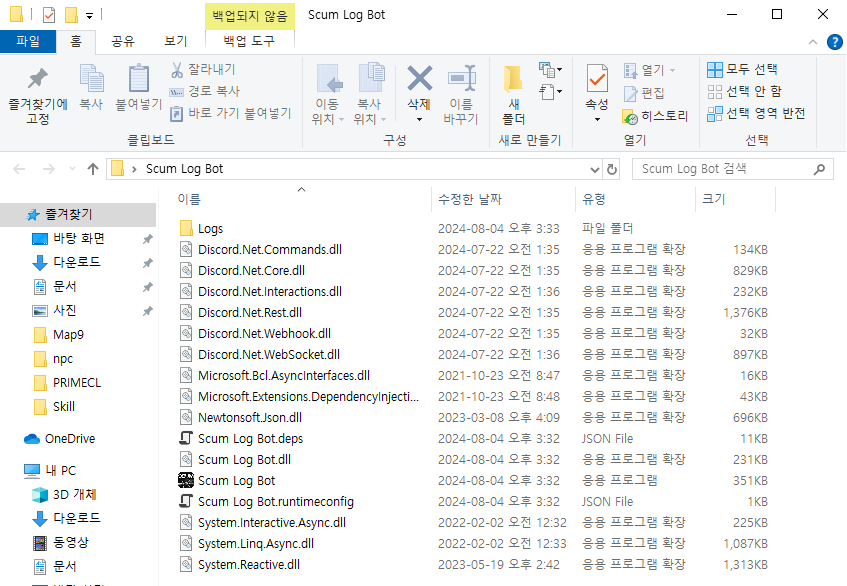Click the quick access properties checkmark icon in the title bar
The height and width of the screenshot is (586, 847).
(49, 15)
